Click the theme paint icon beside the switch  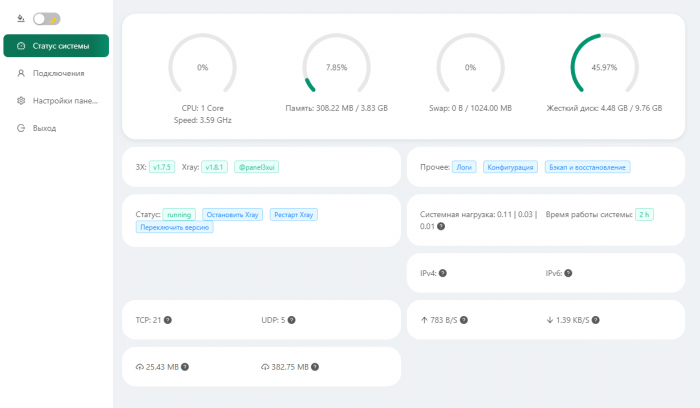(21, 18)
